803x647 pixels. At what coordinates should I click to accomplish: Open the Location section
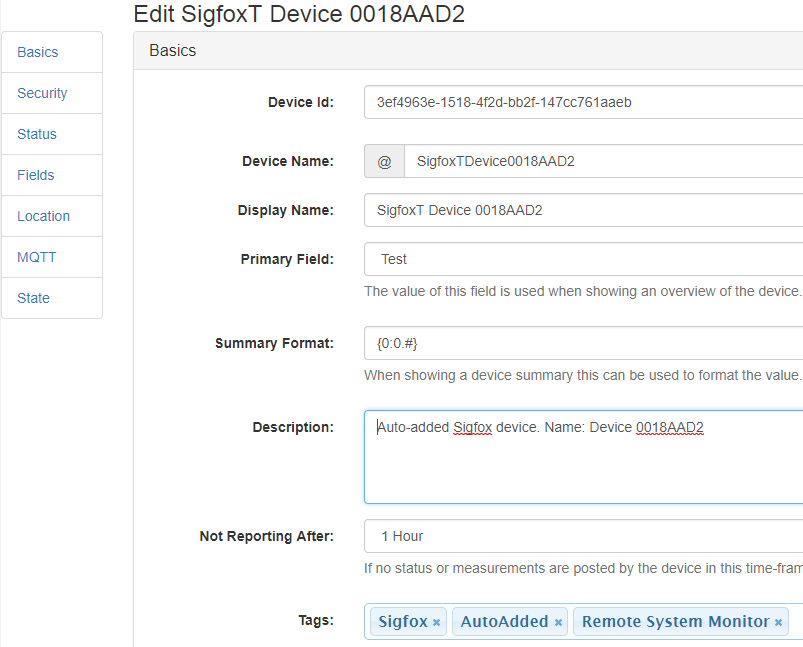pyautogui.click(x=43, y=215)
